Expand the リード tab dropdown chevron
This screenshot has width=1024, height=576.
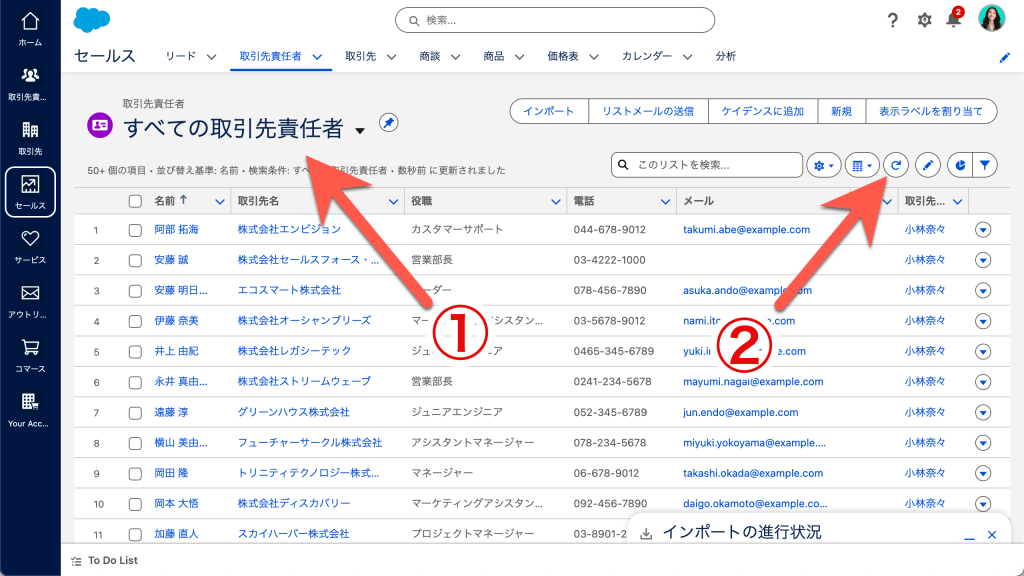tap(212, 57)
